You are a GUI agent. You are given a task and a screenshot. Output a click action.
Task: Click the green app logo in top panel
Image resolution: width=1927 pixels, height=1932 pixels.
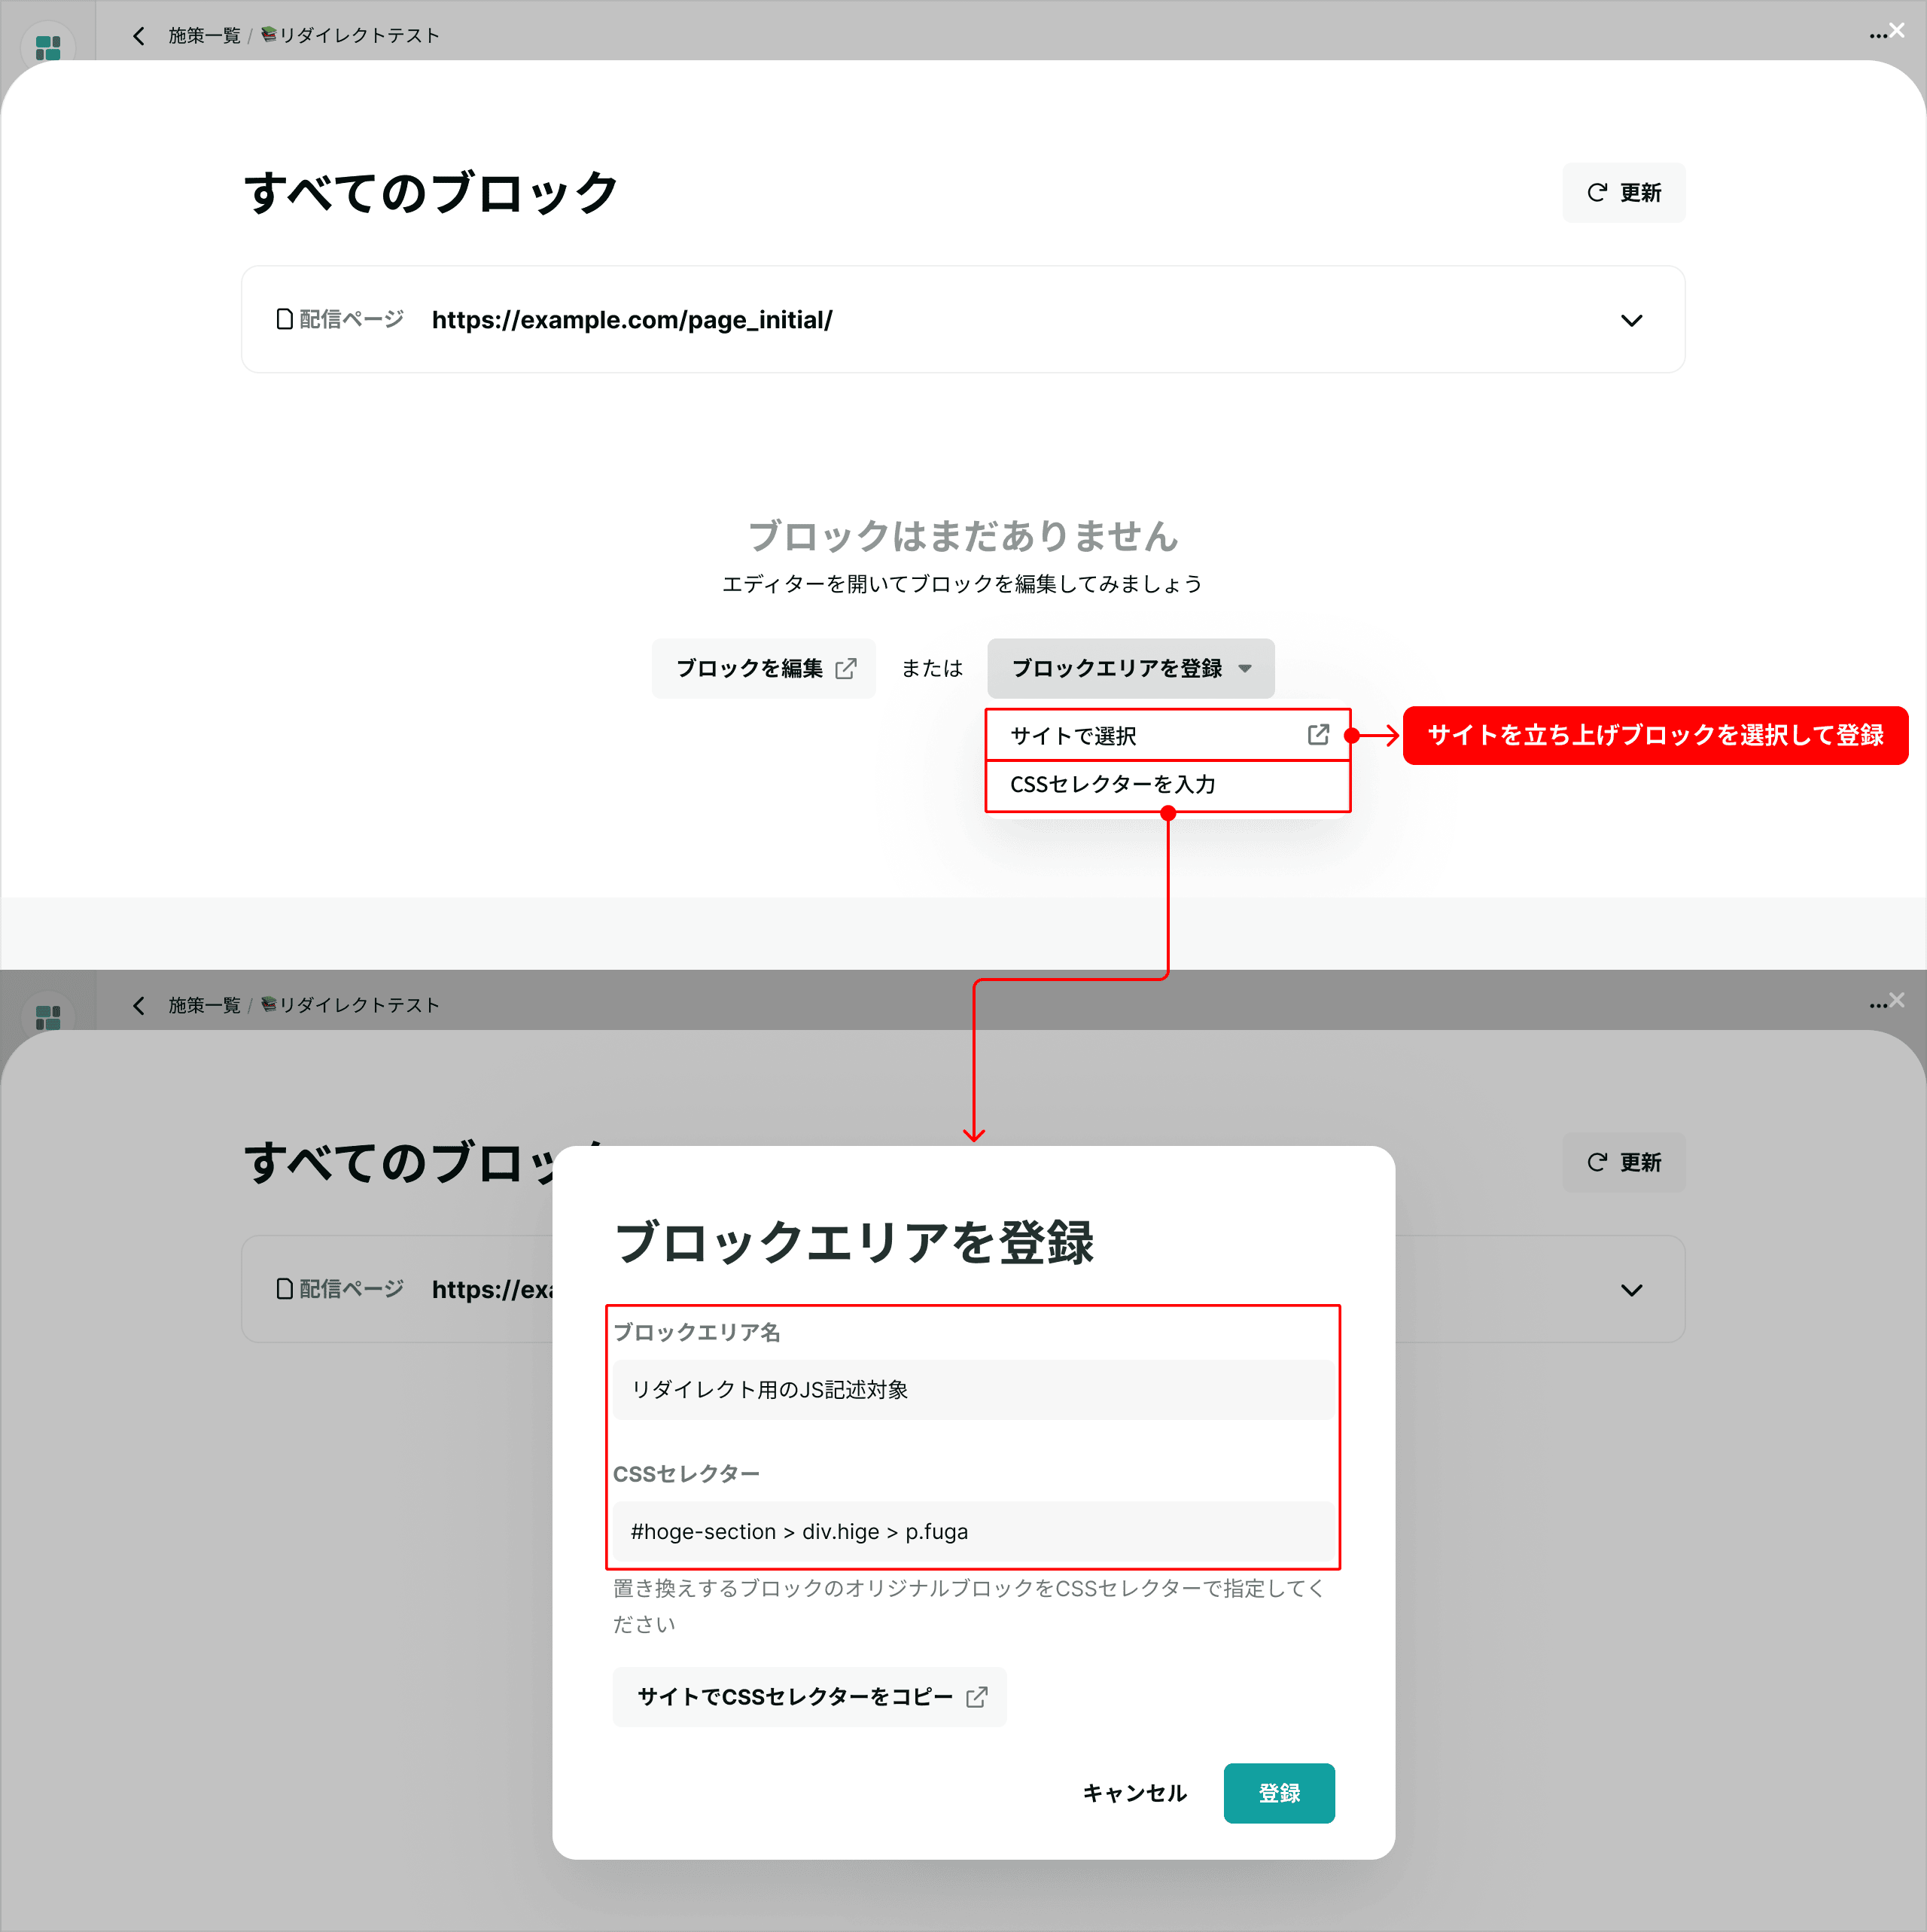[x=48, y=47]
